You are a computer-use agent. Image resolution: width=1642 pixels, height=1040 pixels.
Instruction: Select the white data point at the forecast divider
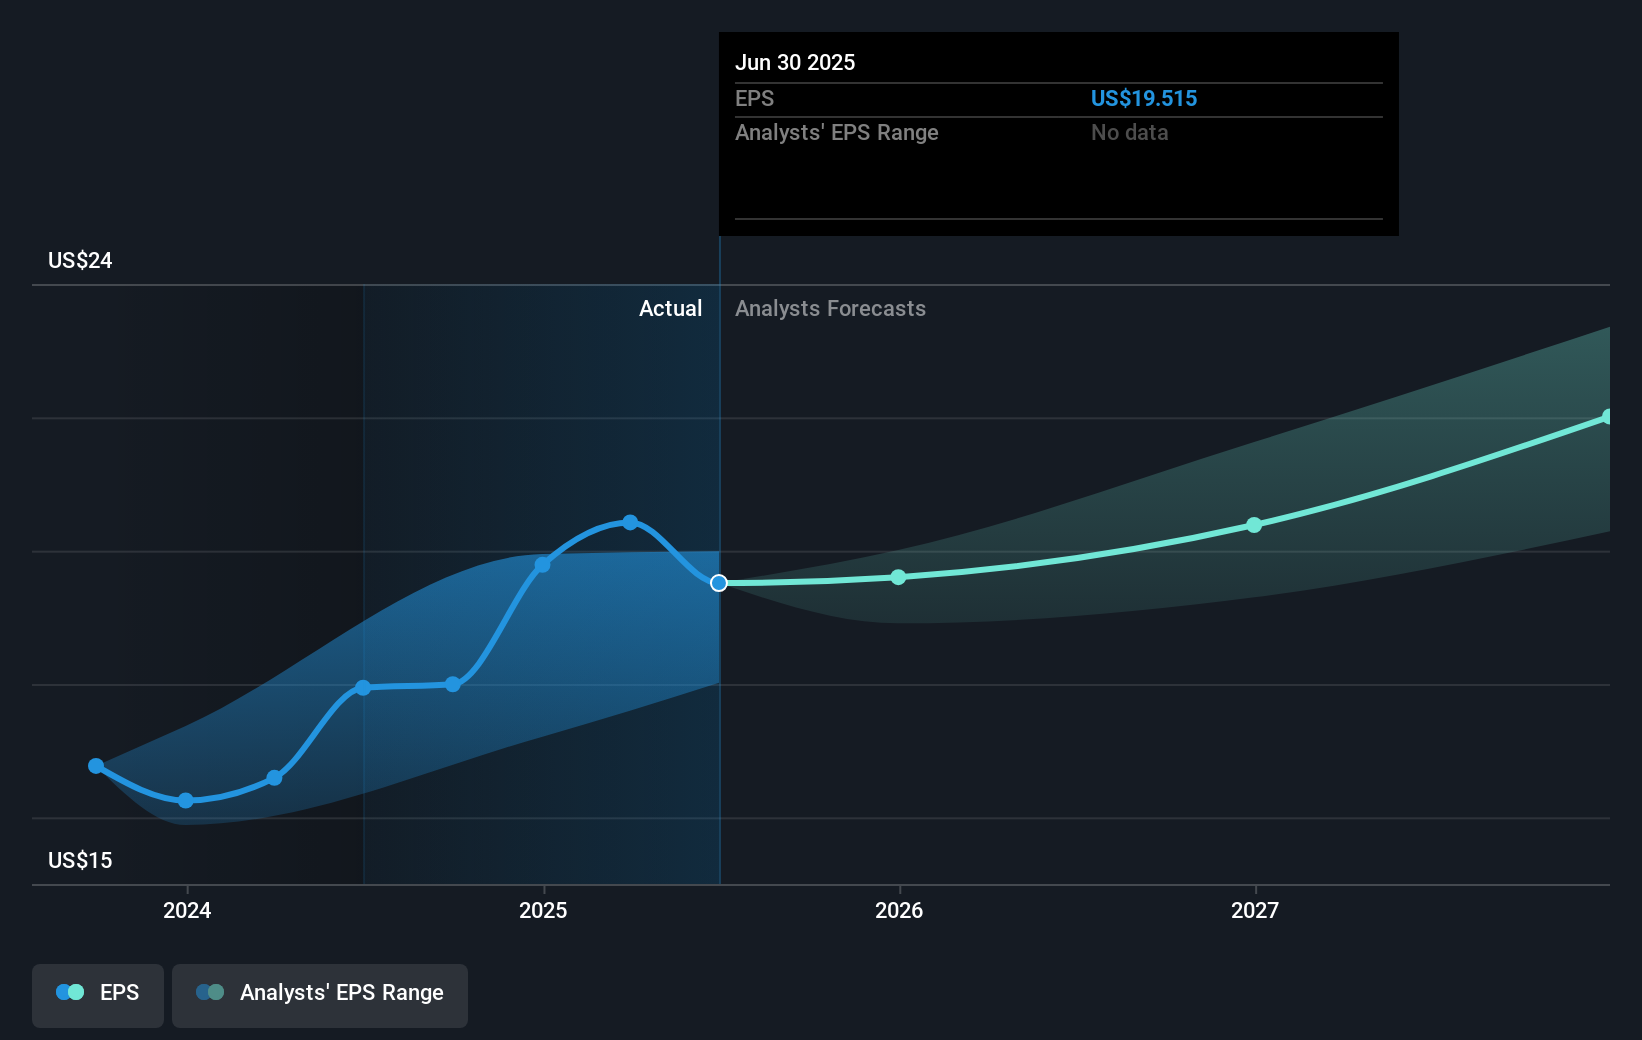pos(718,583)
